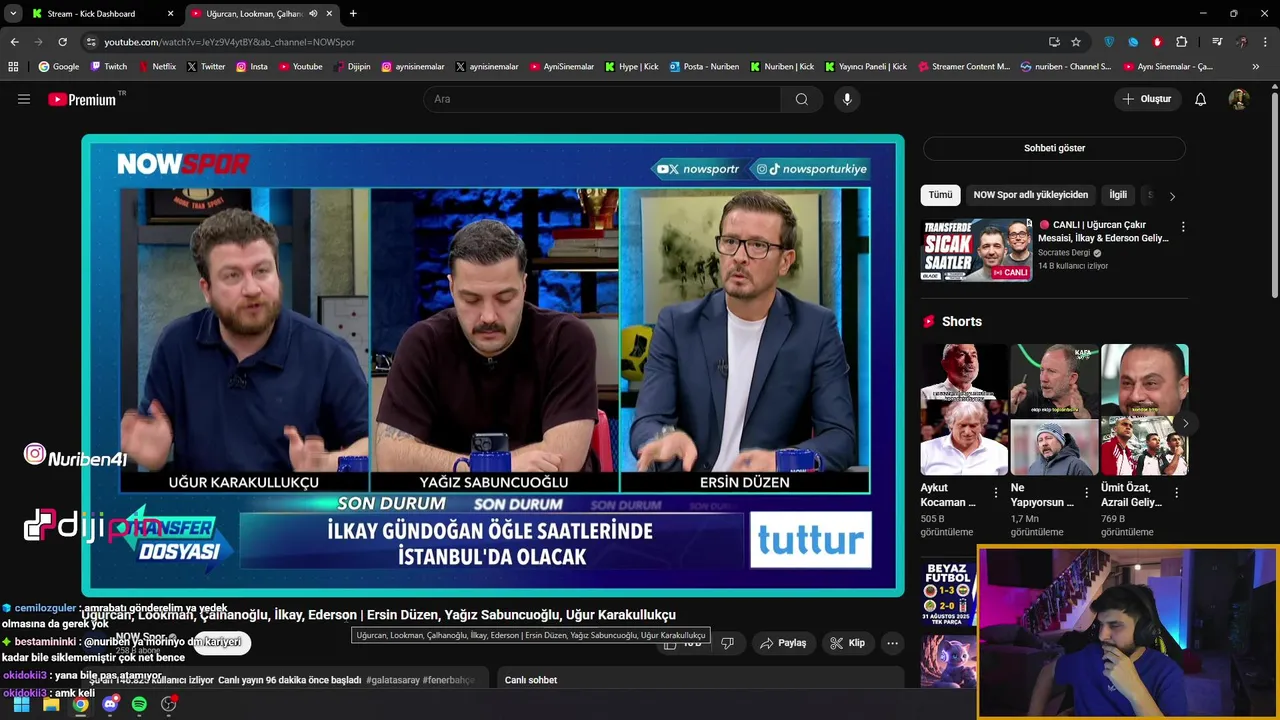Show next Shorts with the right arrow
This screenshot has height=720, width=1280.
click(x=1185, y=424)
